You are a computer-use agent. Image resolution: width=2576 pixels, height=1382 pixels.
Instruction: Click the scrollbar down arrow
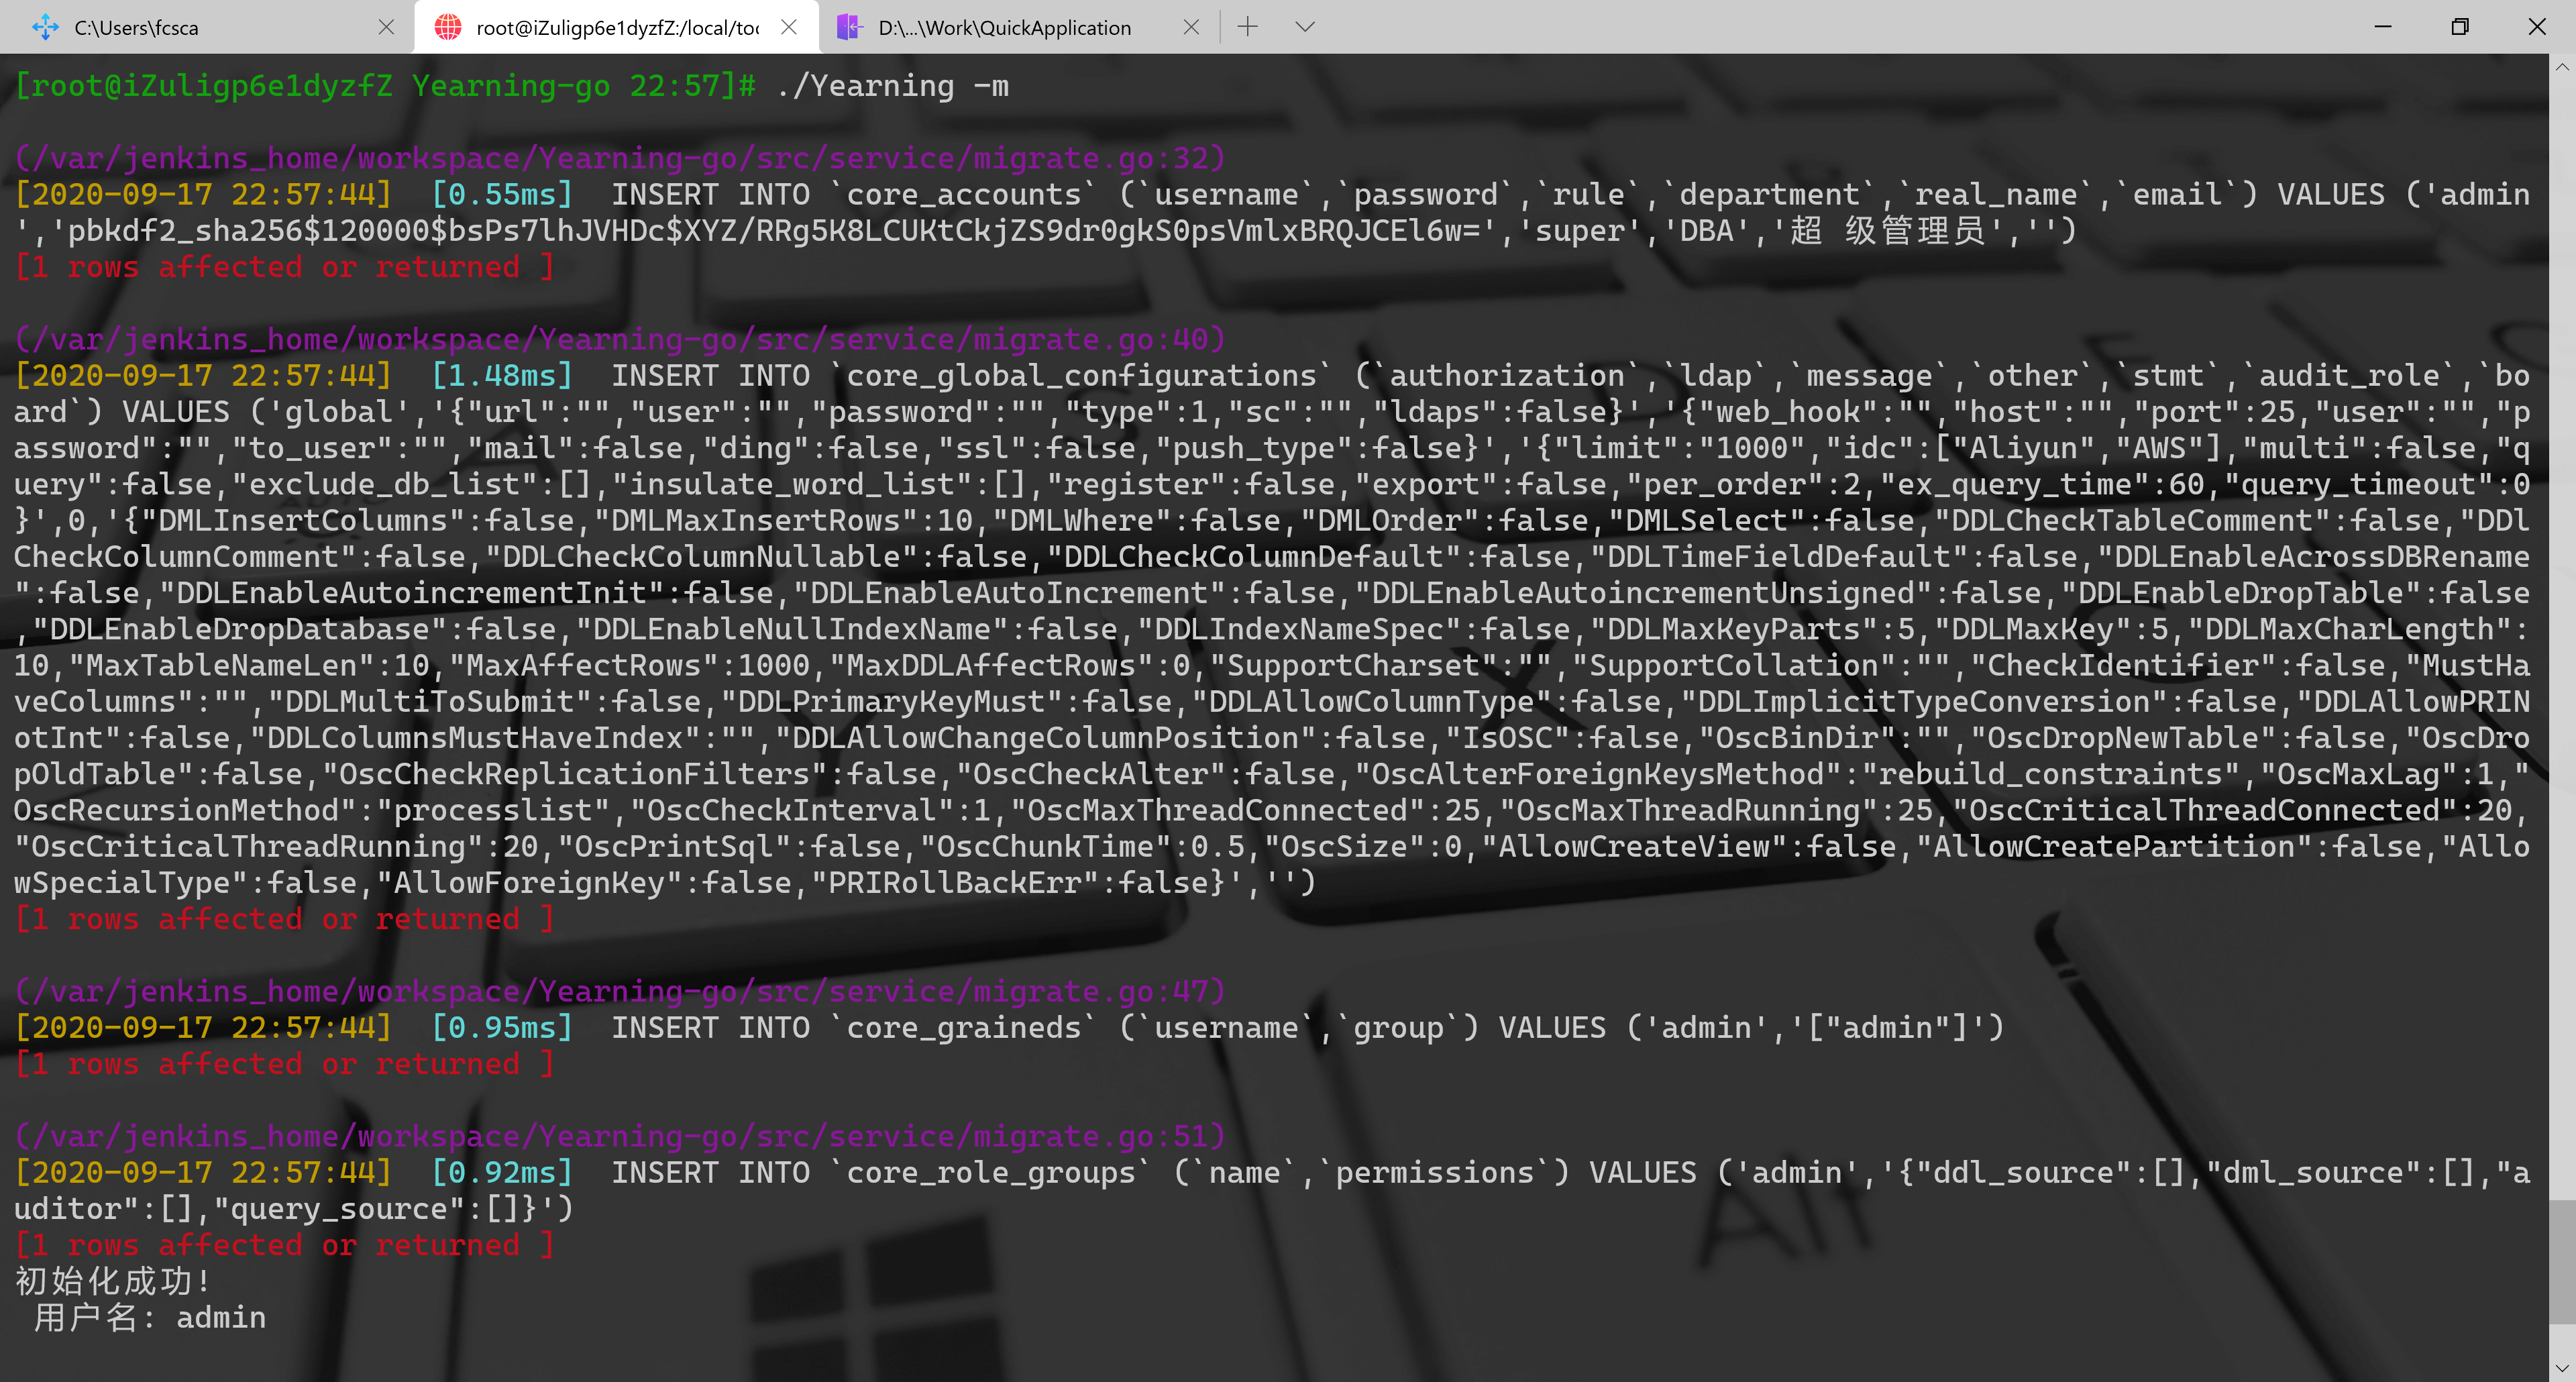[x=2562, y=1368]
